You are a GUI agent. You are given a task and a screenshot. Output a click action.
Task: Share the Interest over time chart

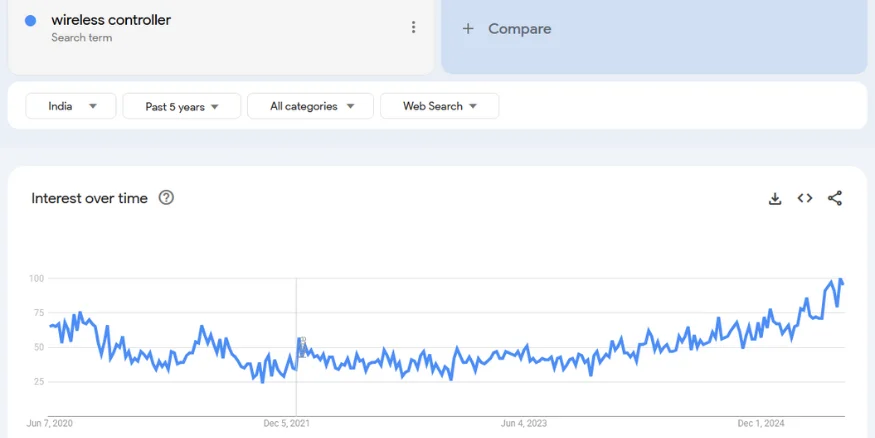(835, 198)
